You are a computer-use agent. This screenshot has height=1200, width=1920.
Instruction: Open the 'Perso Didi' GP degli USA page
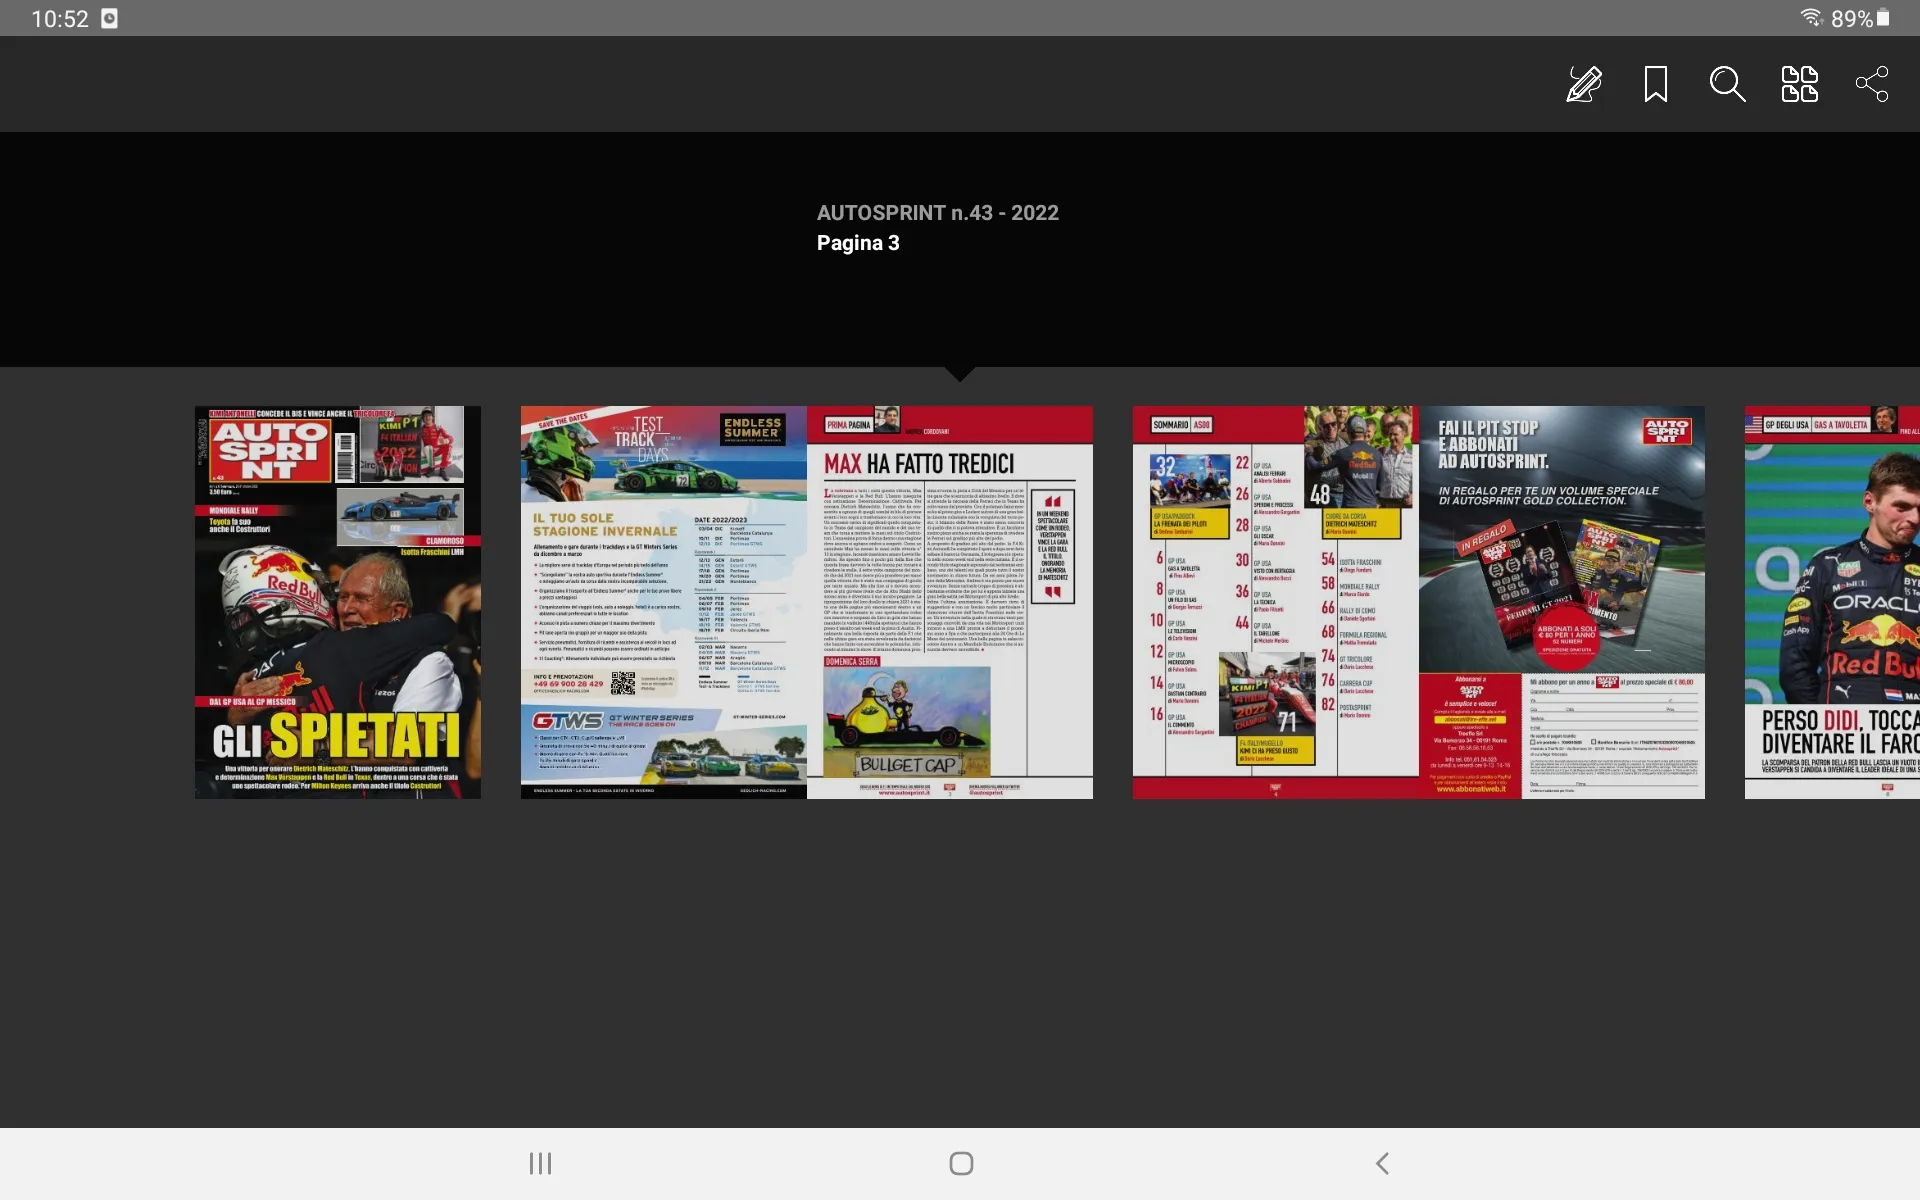coord(1832,602)
